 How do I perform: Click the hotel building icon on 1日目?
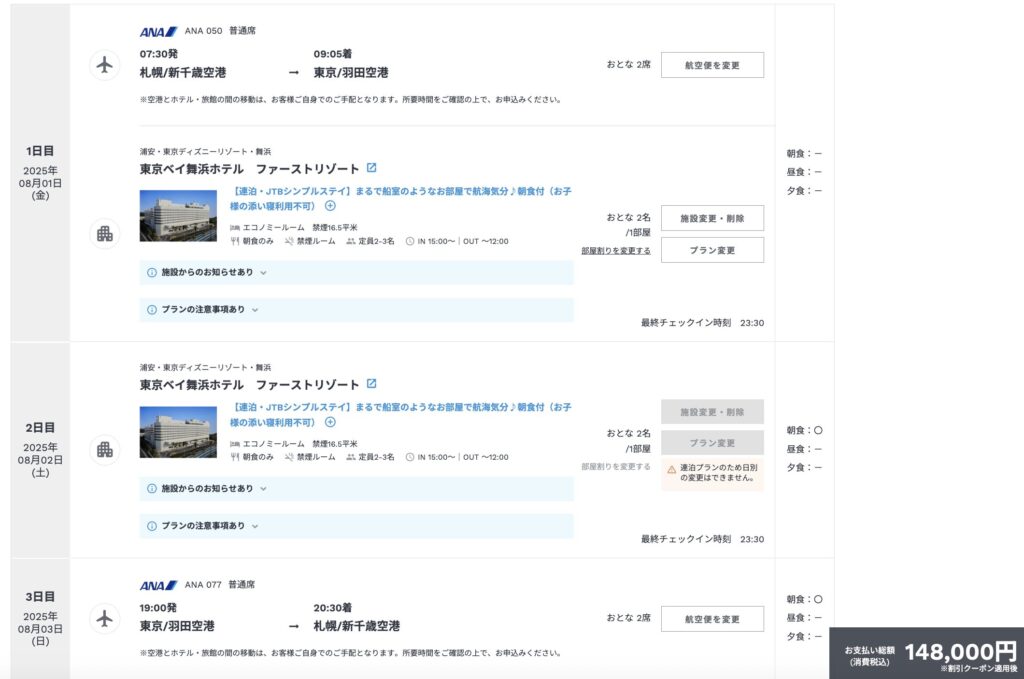(x=104, y=233)
